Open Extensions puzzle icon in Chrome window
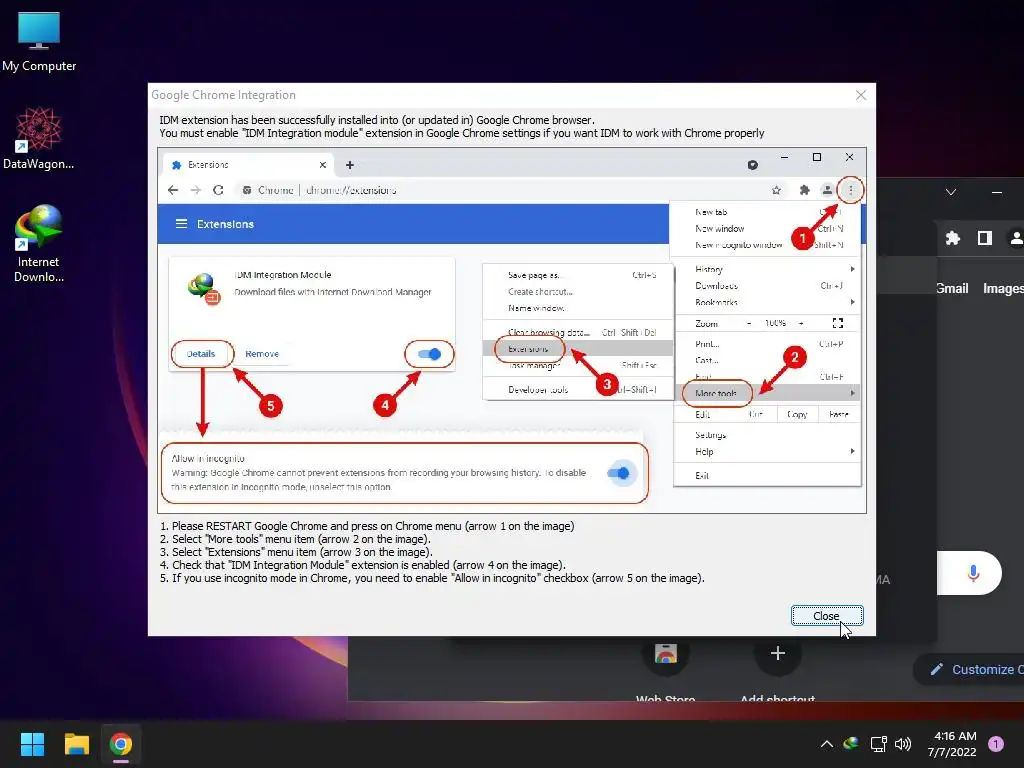Screen dimensions: 1024x768 click(953, 238)
